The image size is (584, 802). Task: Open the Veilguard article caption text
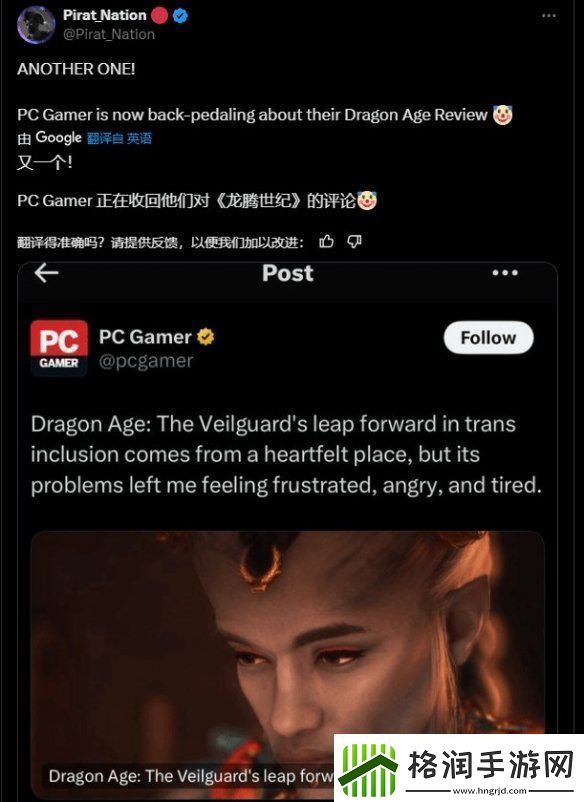click(x=191, y=776)
